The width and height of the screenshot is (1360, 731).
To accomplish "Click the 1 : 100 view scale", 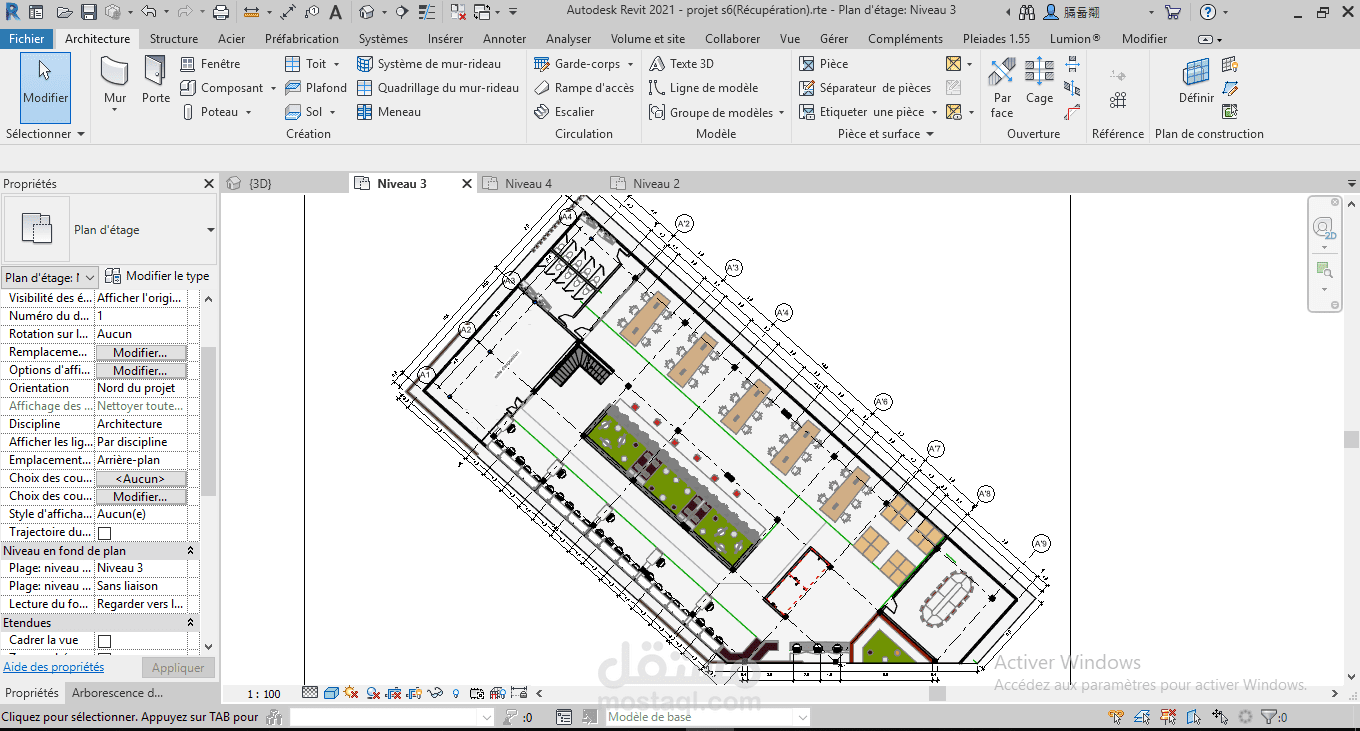I will pyautogui.click(x=264, y=693).
